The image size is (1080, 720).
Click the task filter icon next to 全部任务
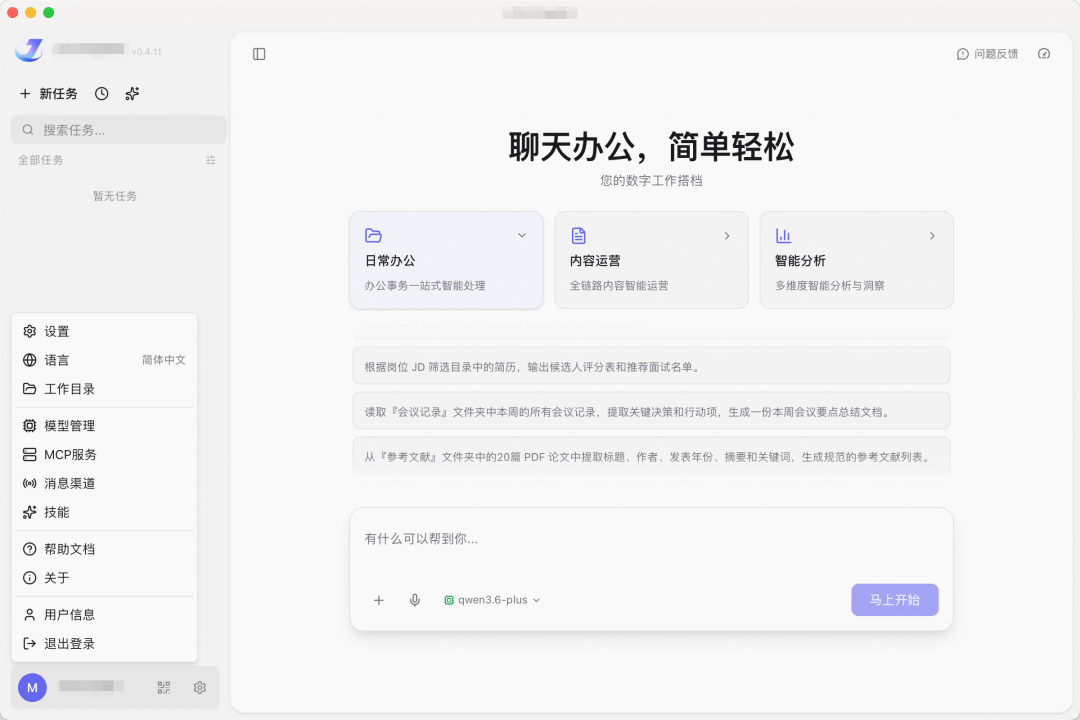pos(211,161)
